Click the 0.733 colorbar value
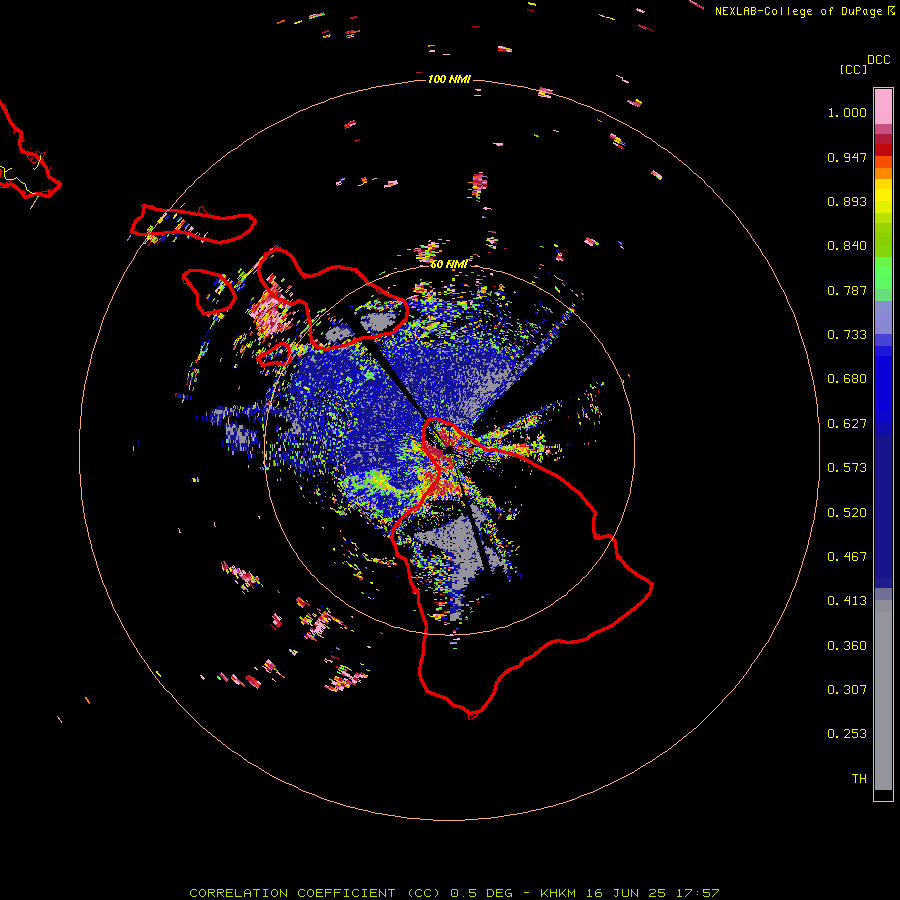 click(x=847, y=335)
